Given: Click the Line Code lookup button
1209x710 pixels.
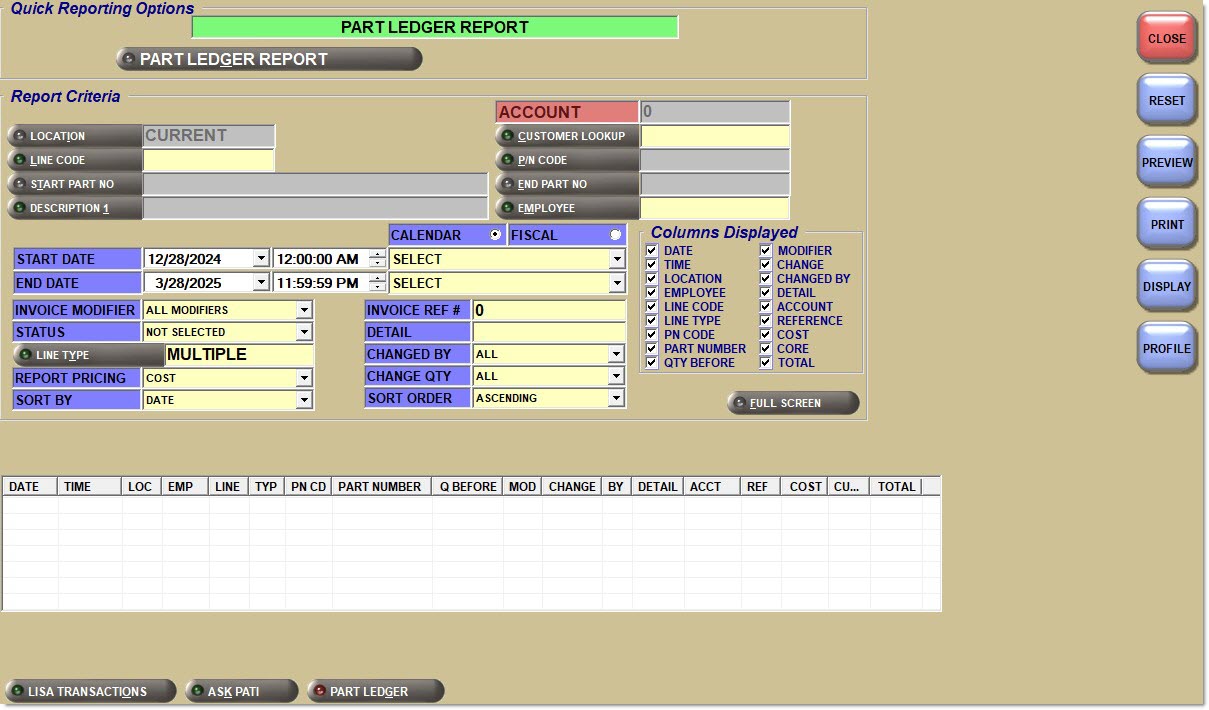Looking at the screenshot, I should click(x=75, y=160).
